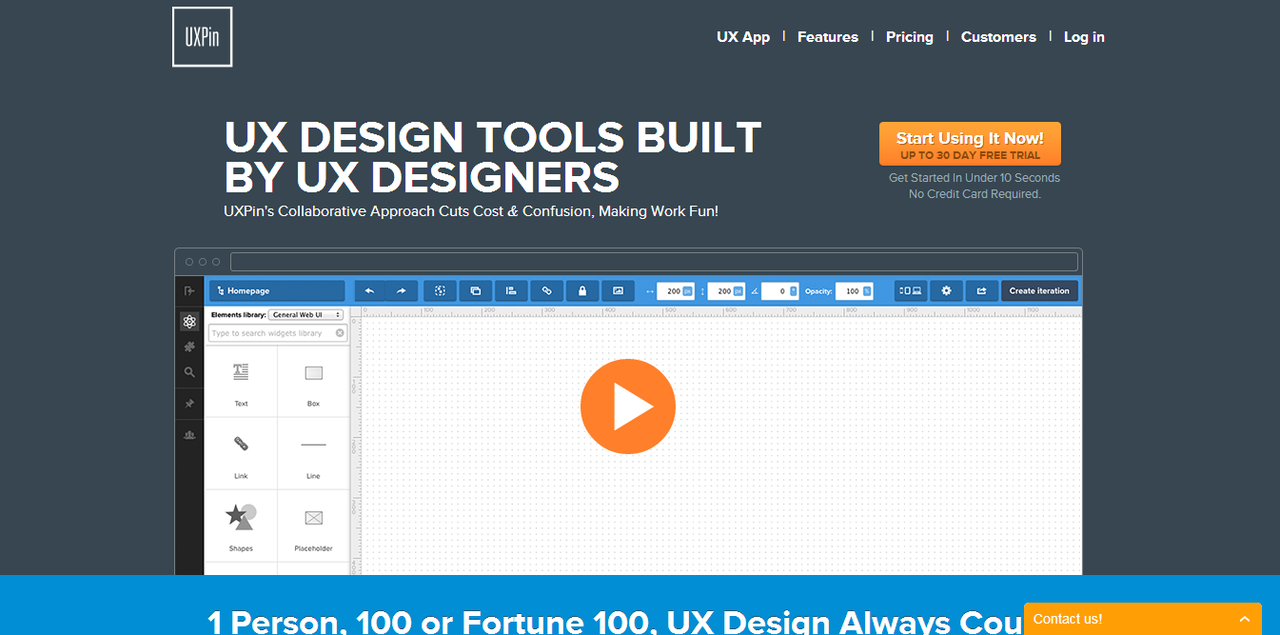Click the Create iteration button

1039,291
